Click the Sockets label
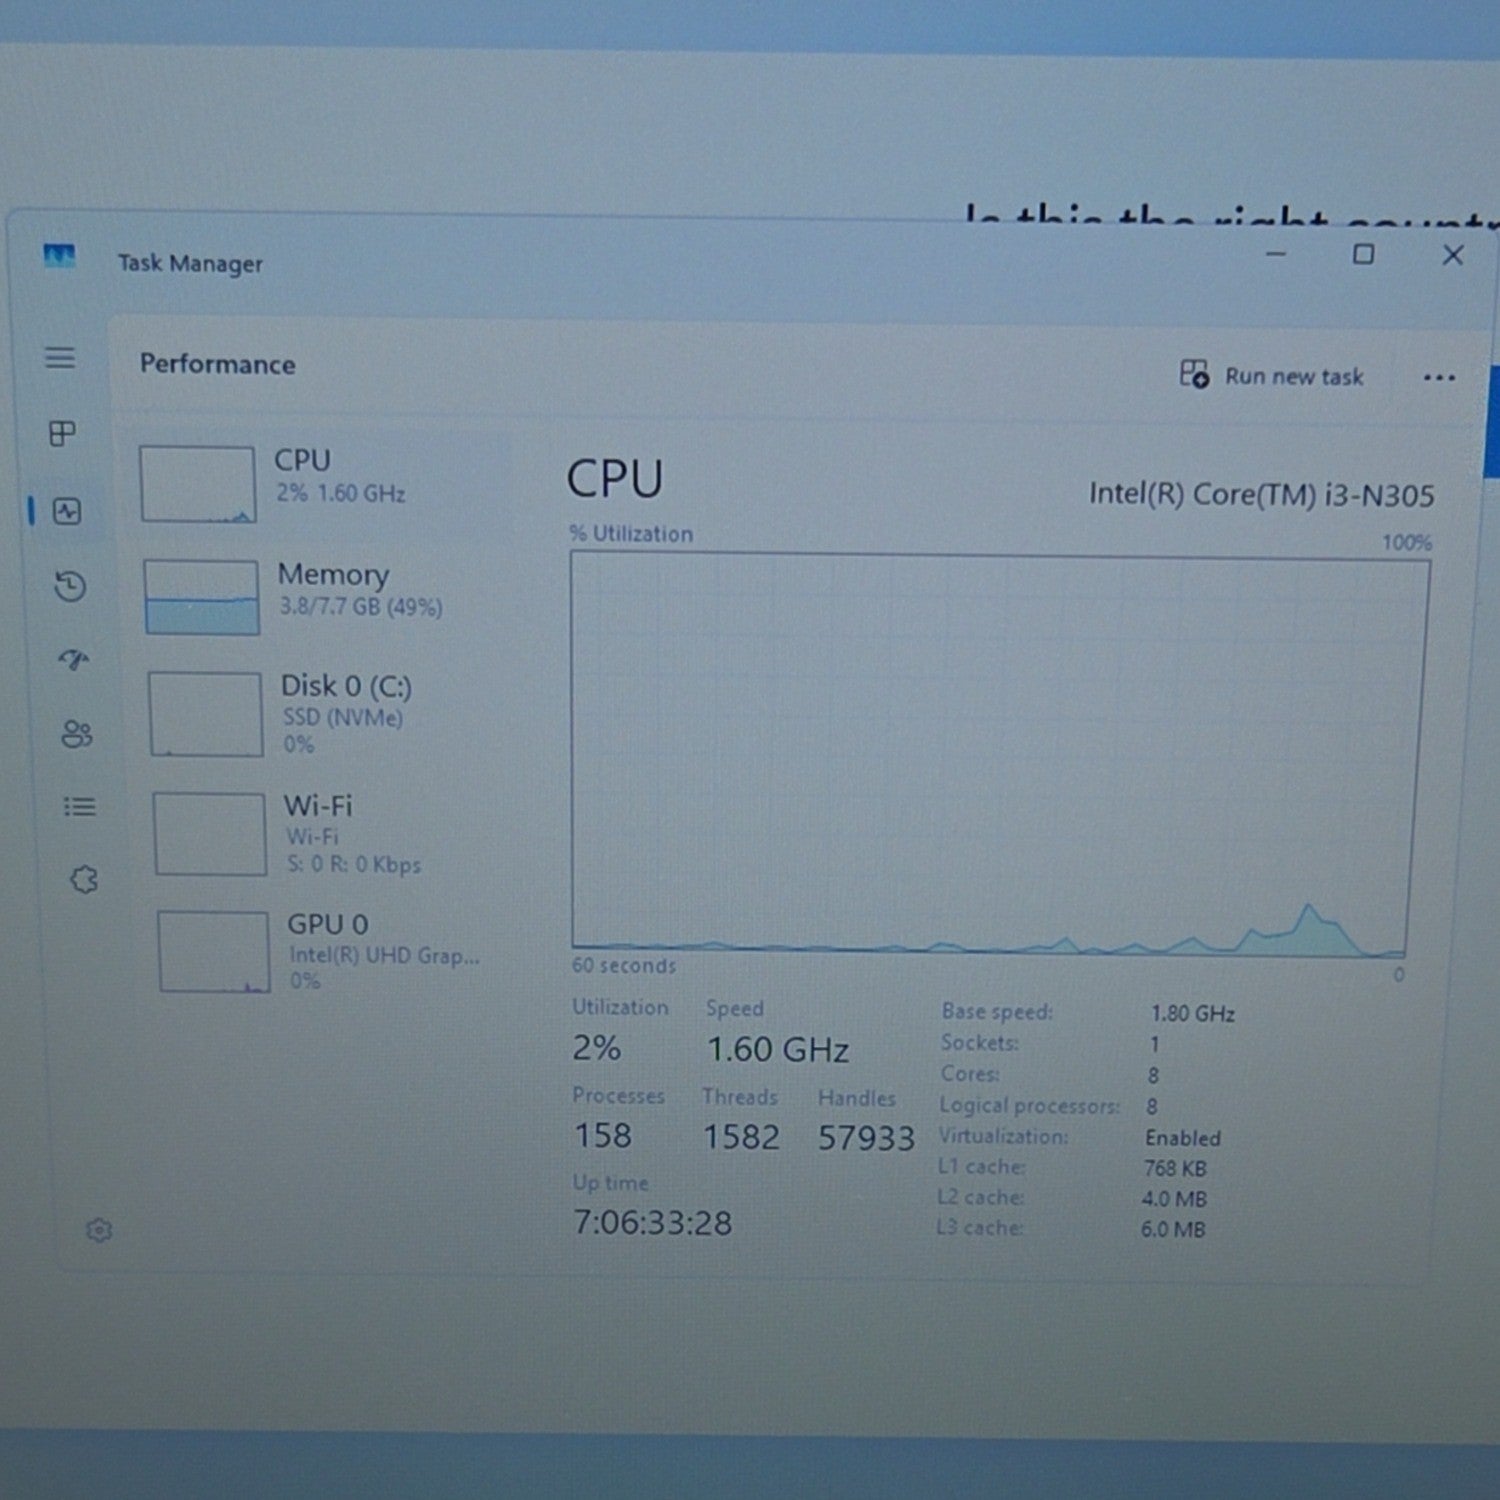1500x1500 pixels. [980, 1043]
